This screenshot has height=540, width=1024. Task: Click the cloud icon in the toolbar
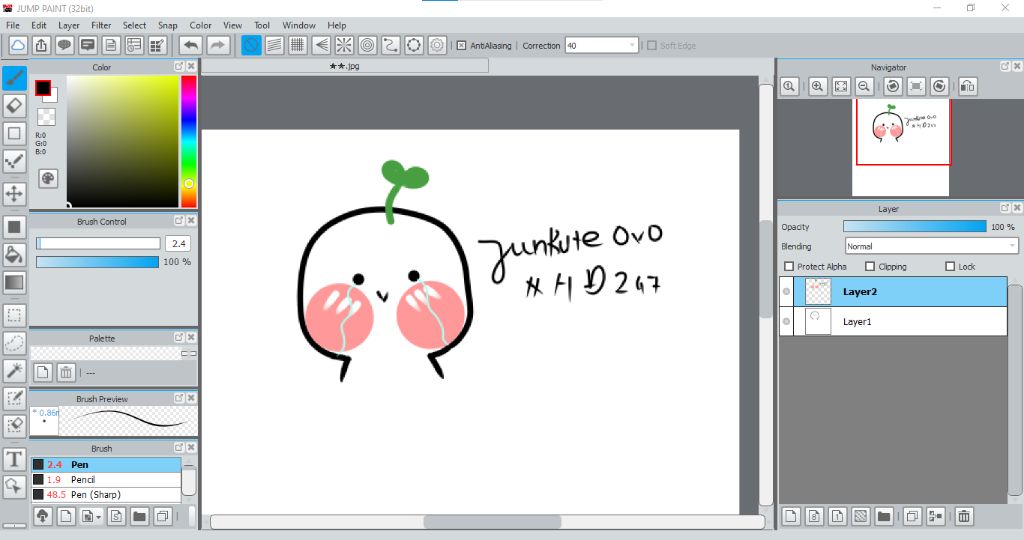tap(18, 45)
